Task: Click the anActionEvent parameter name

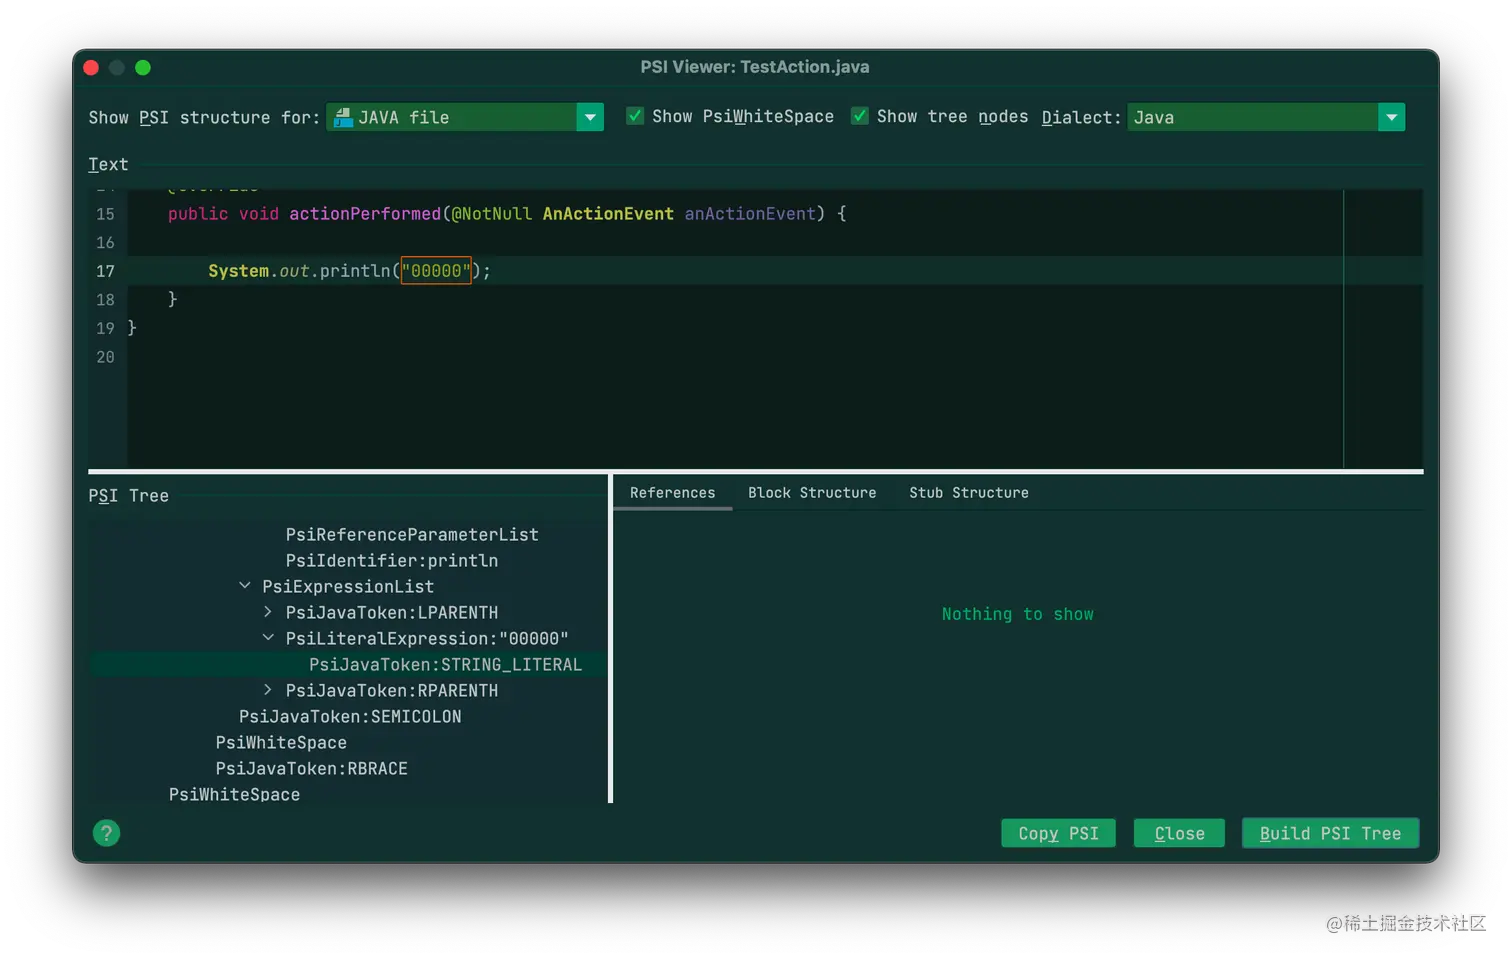Action: coord(750,214)
